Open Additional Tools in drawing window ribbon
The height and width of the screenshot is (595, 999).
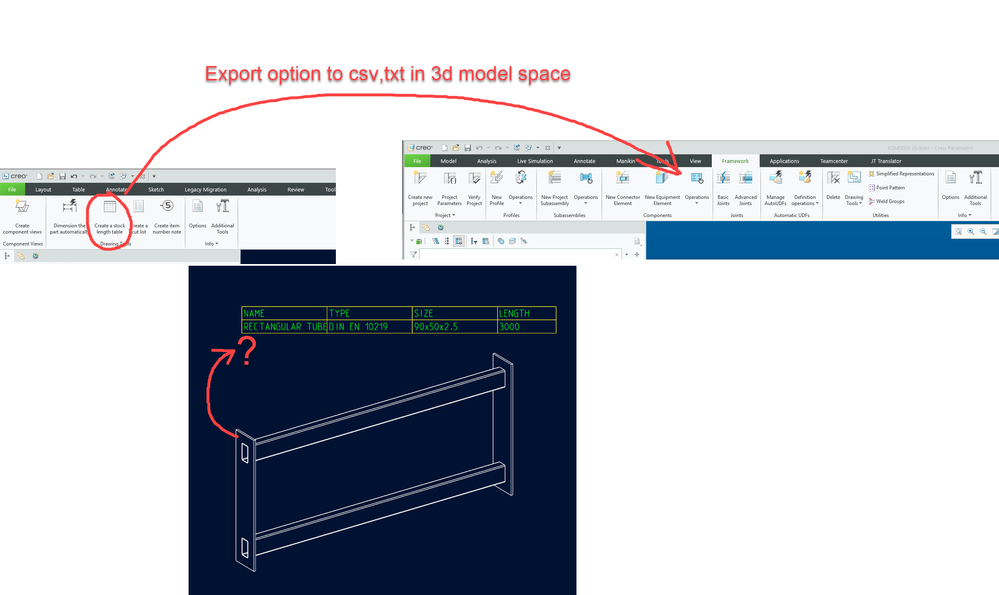(222, 217)
